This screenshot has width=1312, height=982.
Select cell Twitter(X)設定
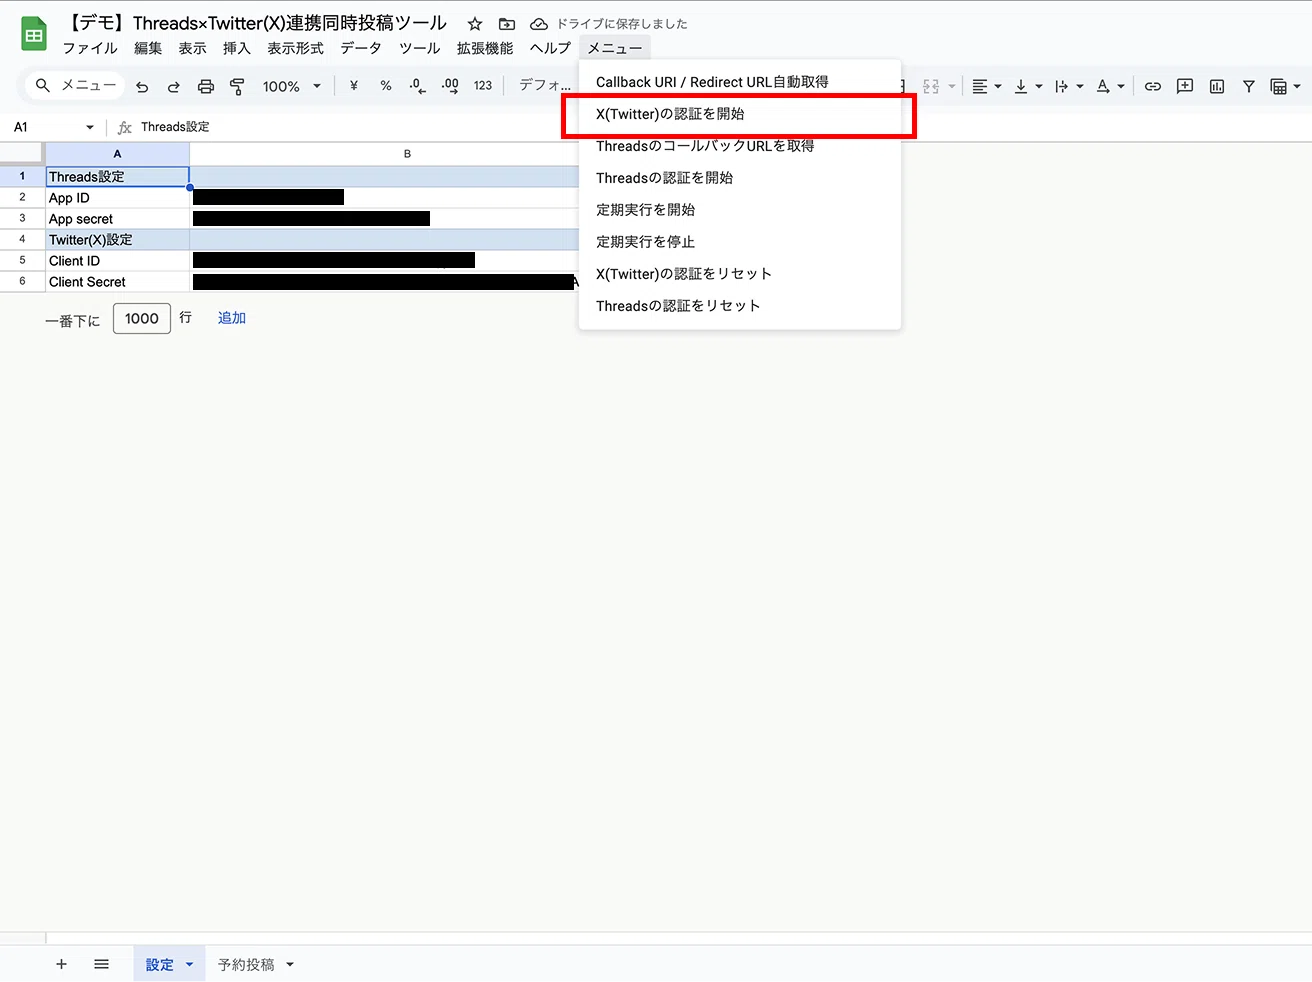point(117,240)
